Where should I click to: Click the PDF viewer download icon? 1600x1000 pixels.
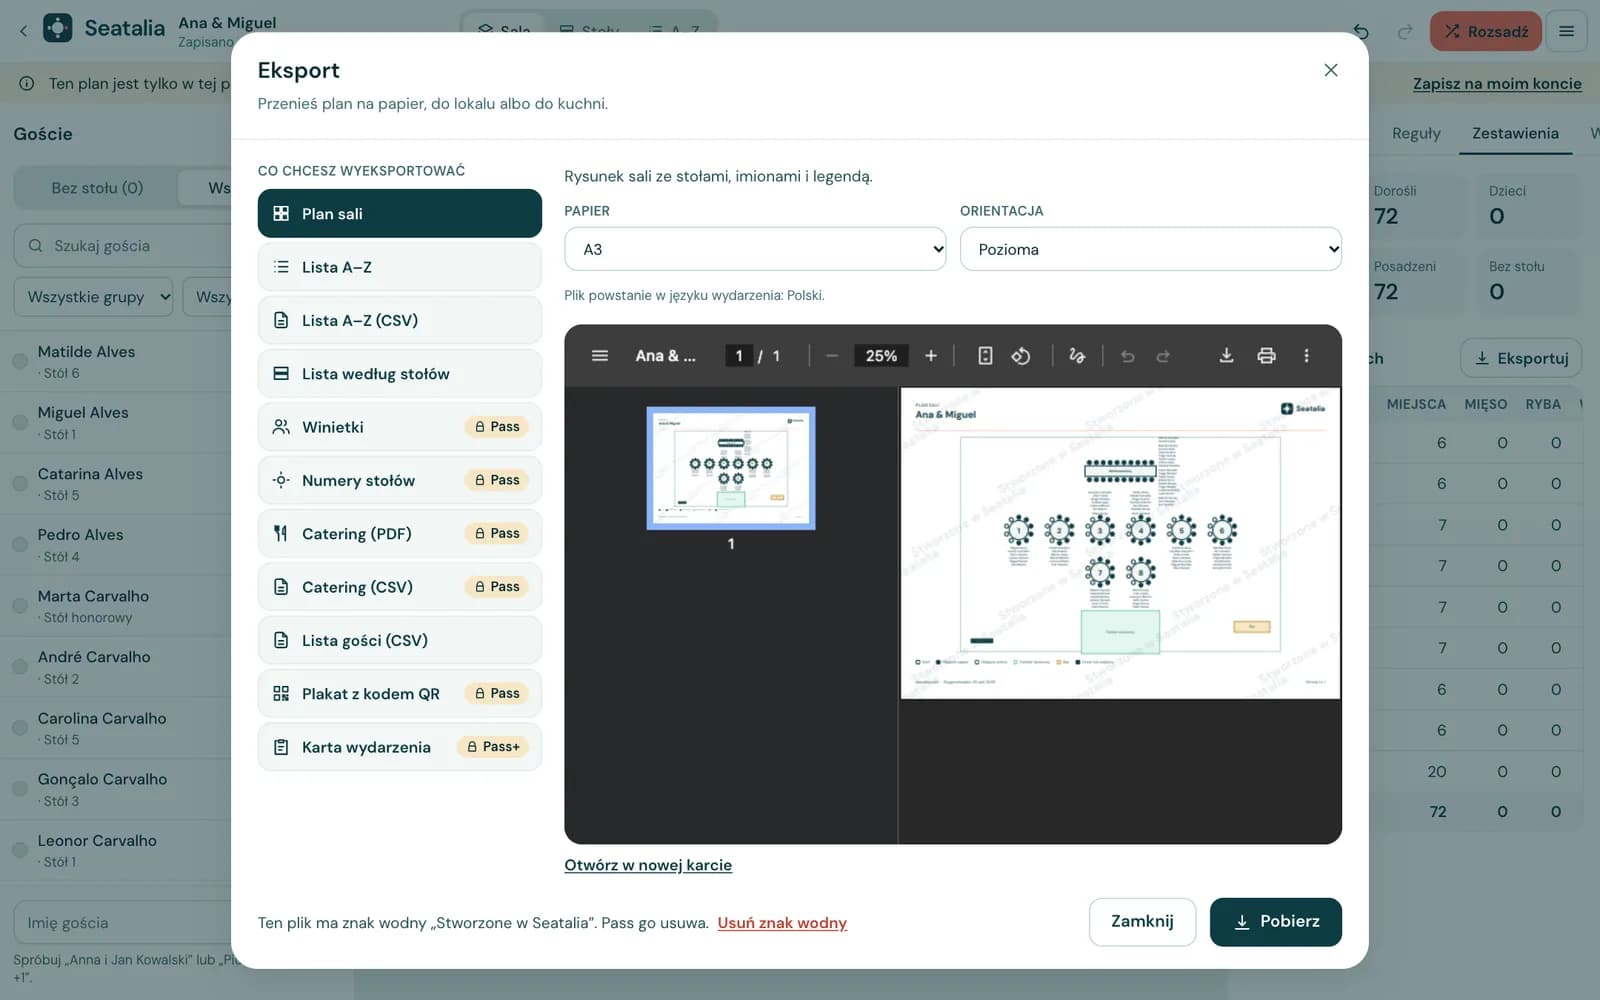pyautogui.click(x=1226, y=356)
